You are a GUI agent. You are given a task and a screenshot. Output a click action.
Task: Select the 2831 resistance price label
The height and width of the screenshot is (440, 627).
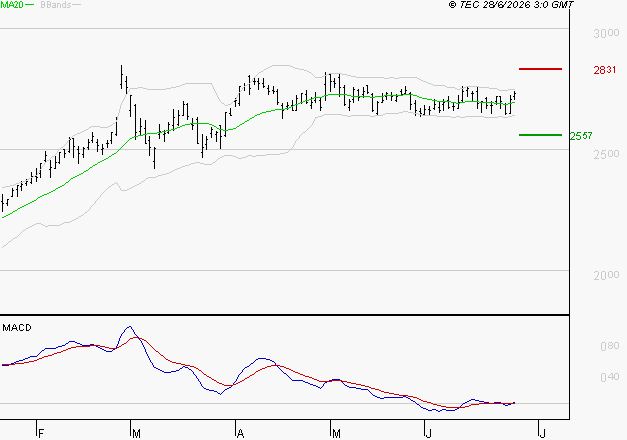tap(605, 70)
